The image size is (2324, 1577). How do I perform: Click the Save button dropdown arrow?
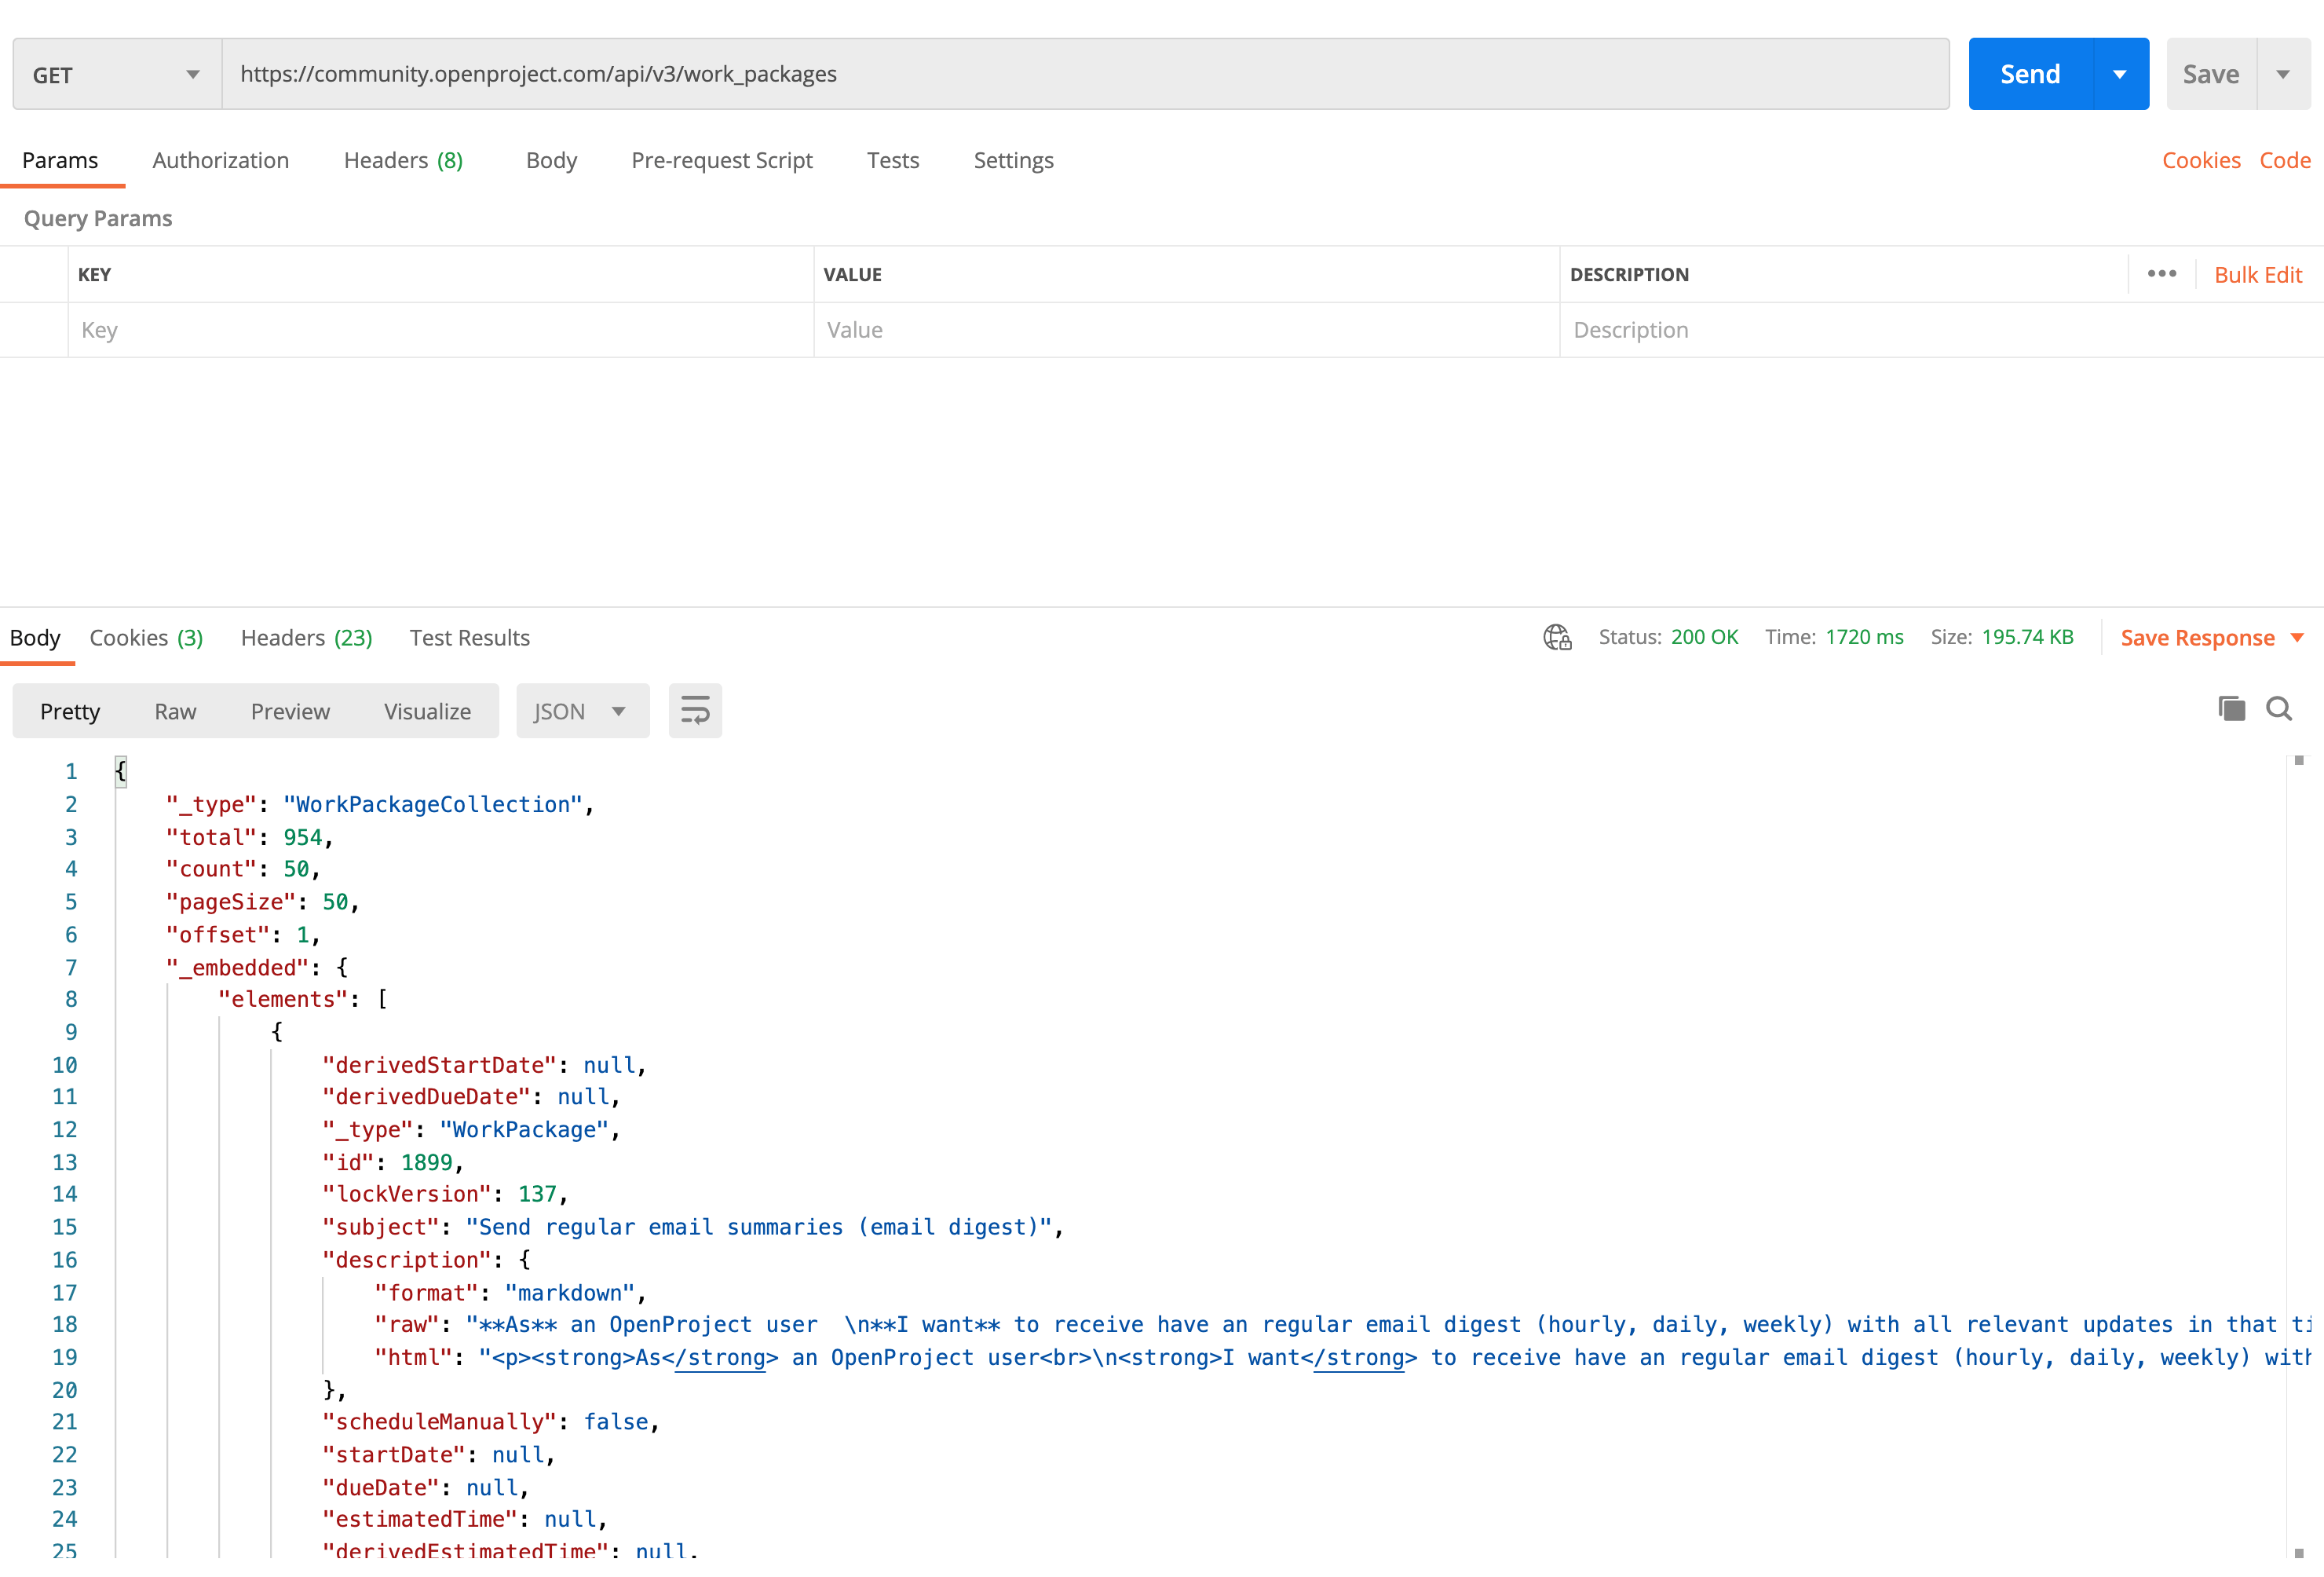[2282, 74]
